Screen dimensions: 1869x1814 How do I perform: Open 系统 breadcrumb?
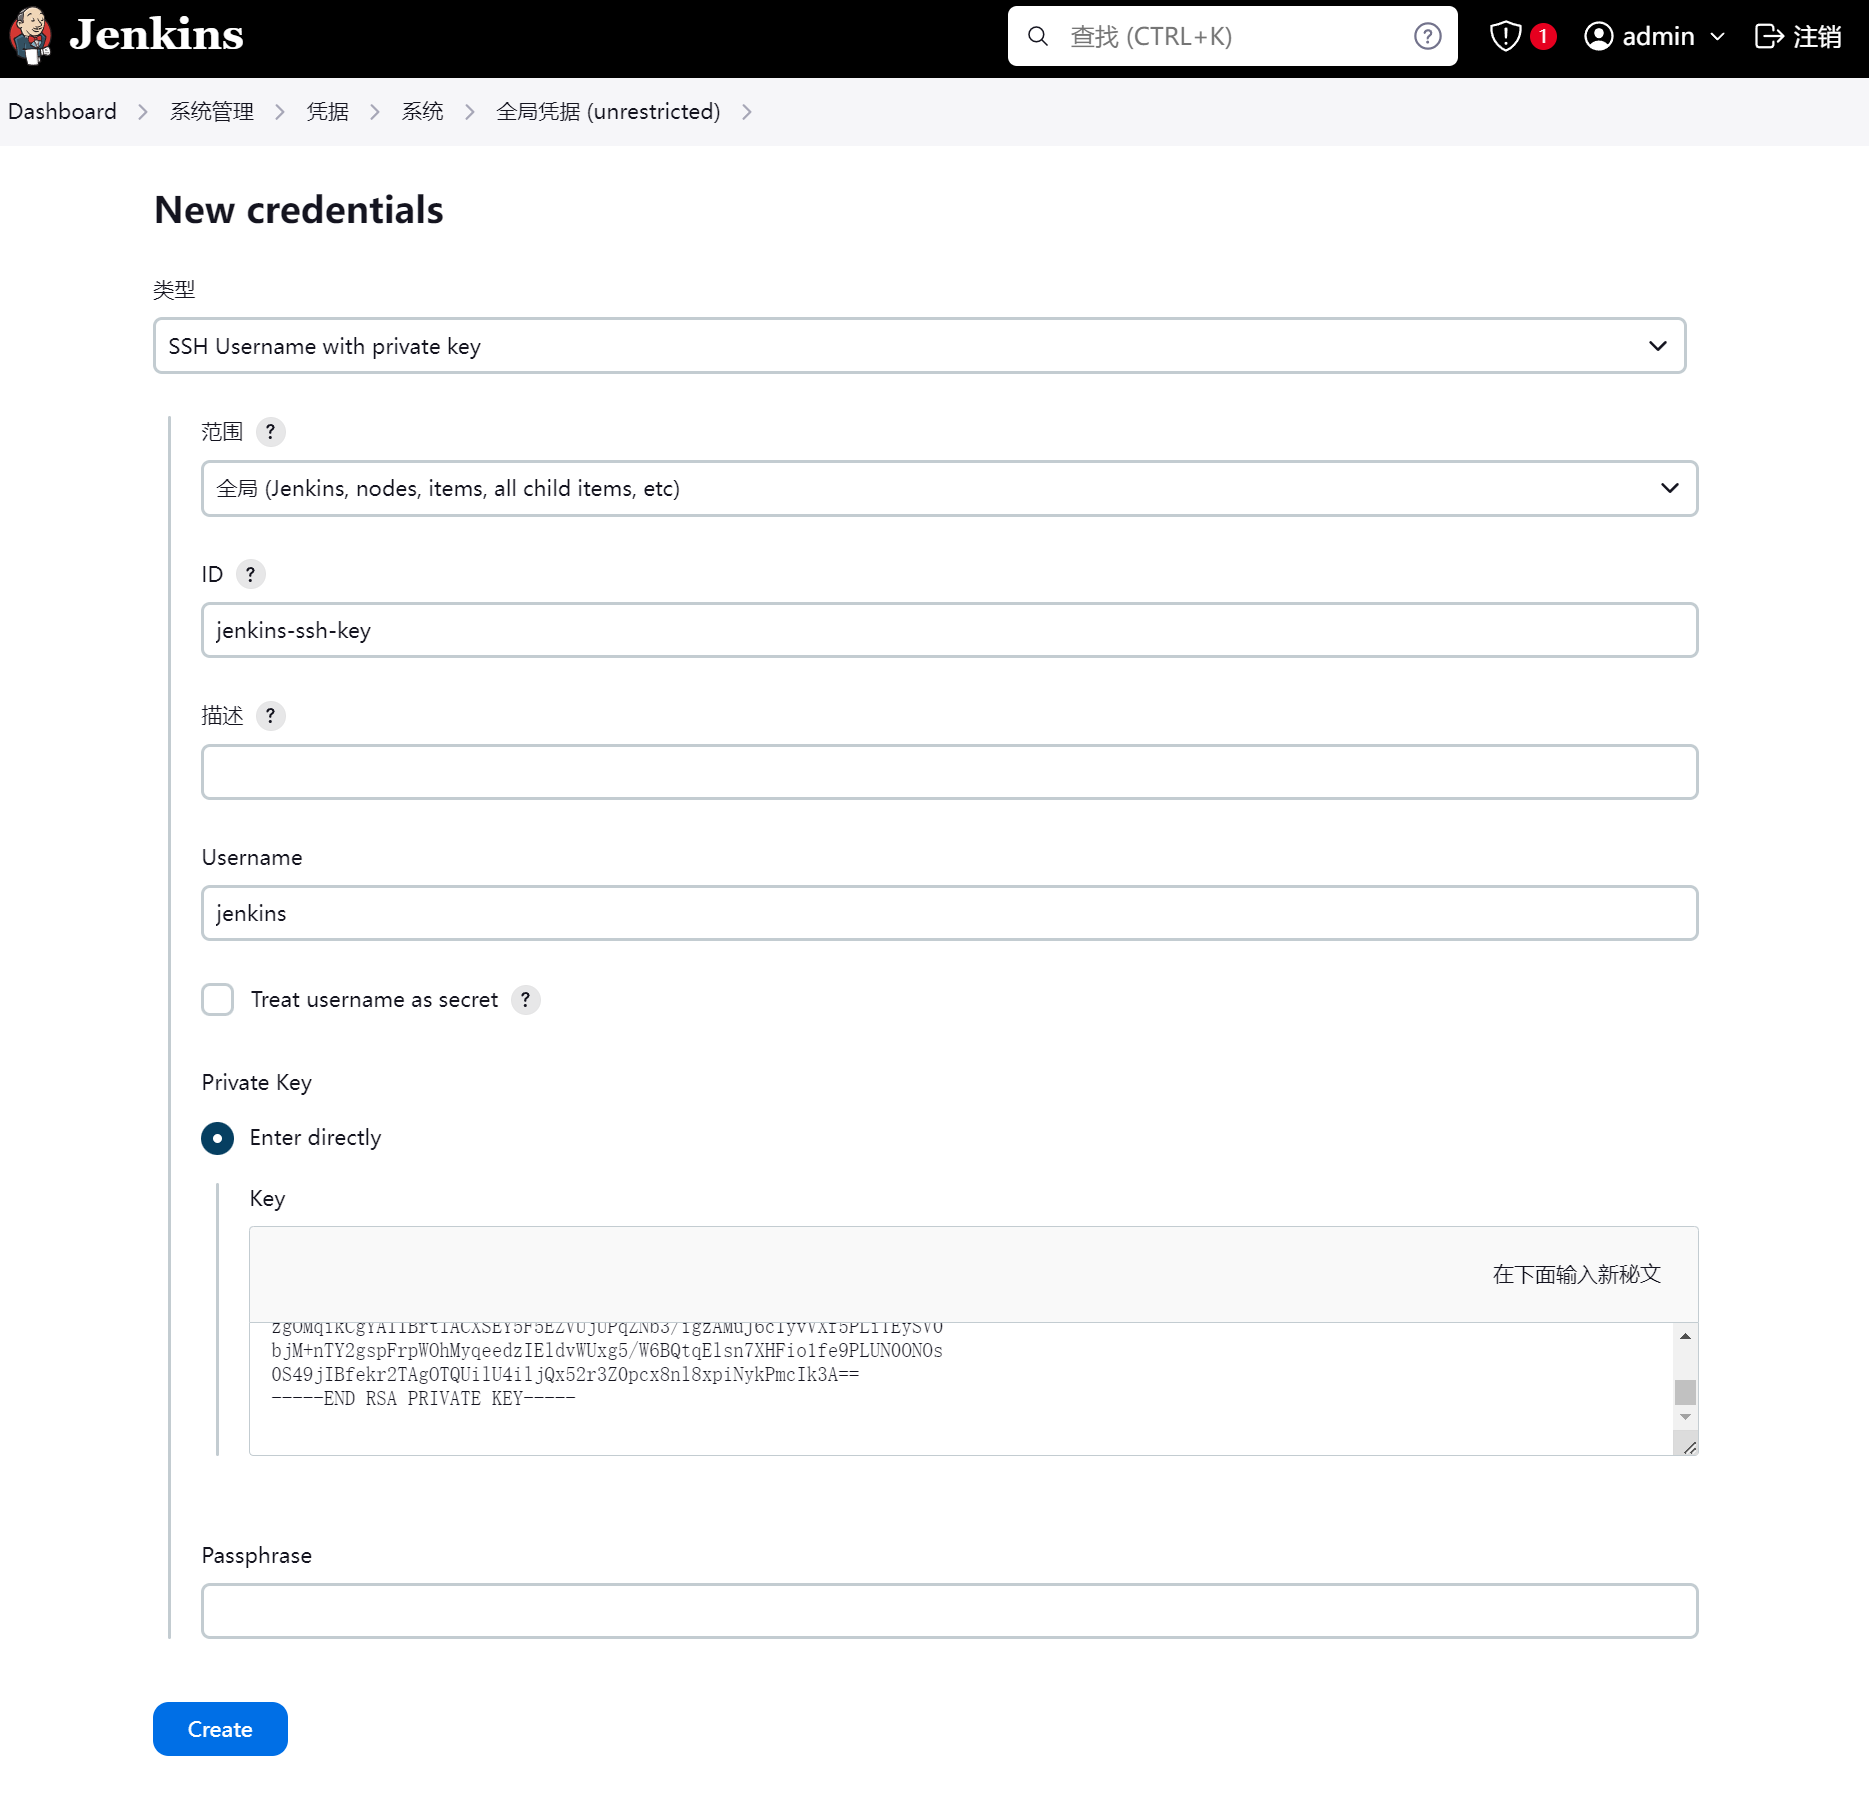pos(423,111)
